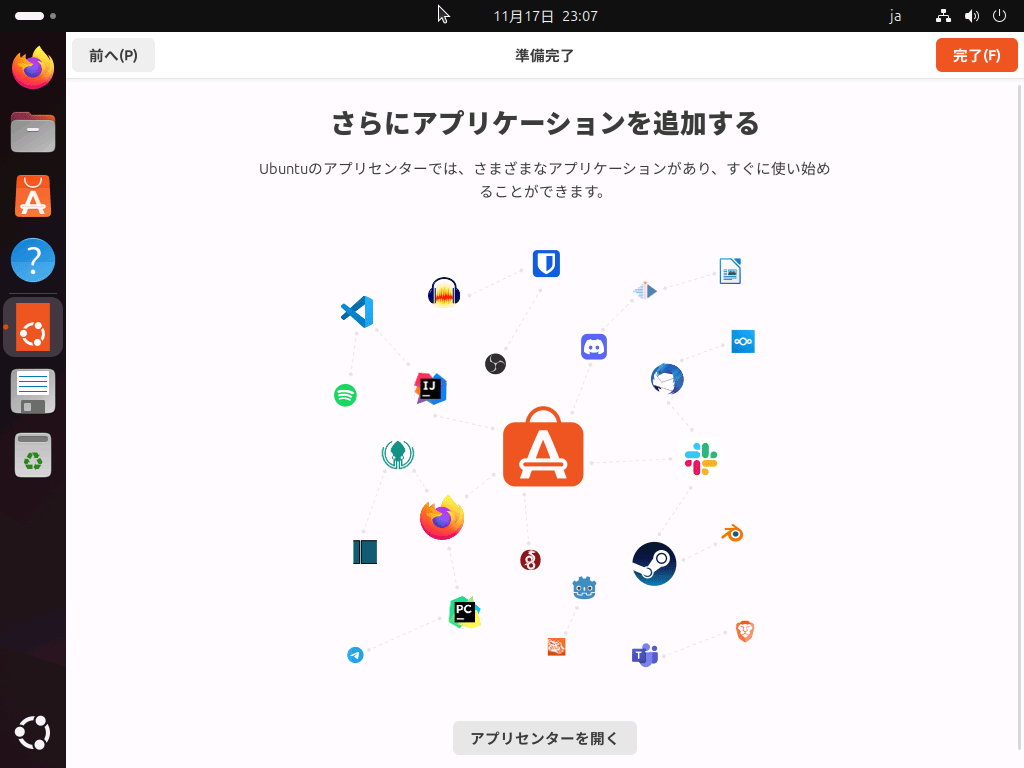Click the Audacity headphones icon
This screenshot has width=1024, height=768.
pyautogui.click(x=443, y=292)
